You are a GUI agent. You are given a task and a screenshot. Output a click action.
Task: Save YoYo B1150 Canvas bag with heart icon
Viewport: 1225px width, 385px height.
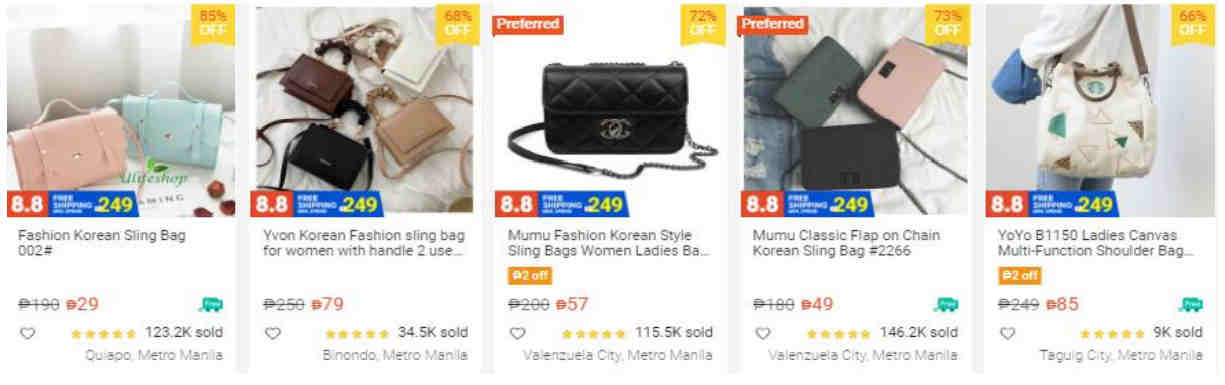[x=1007, y=333]
